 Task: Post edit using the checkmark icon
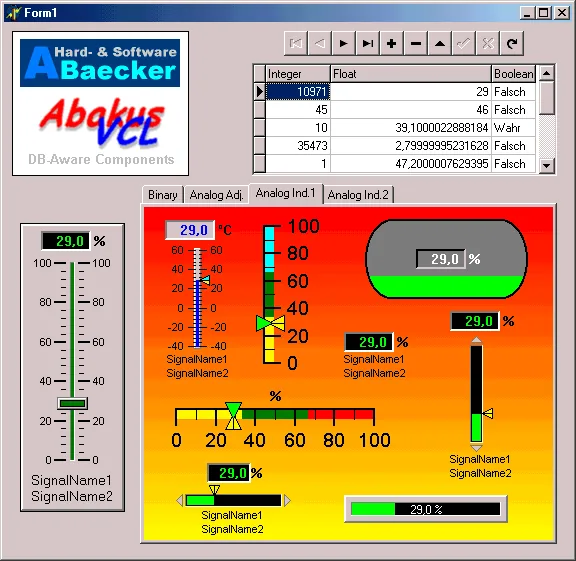[463, 44]
